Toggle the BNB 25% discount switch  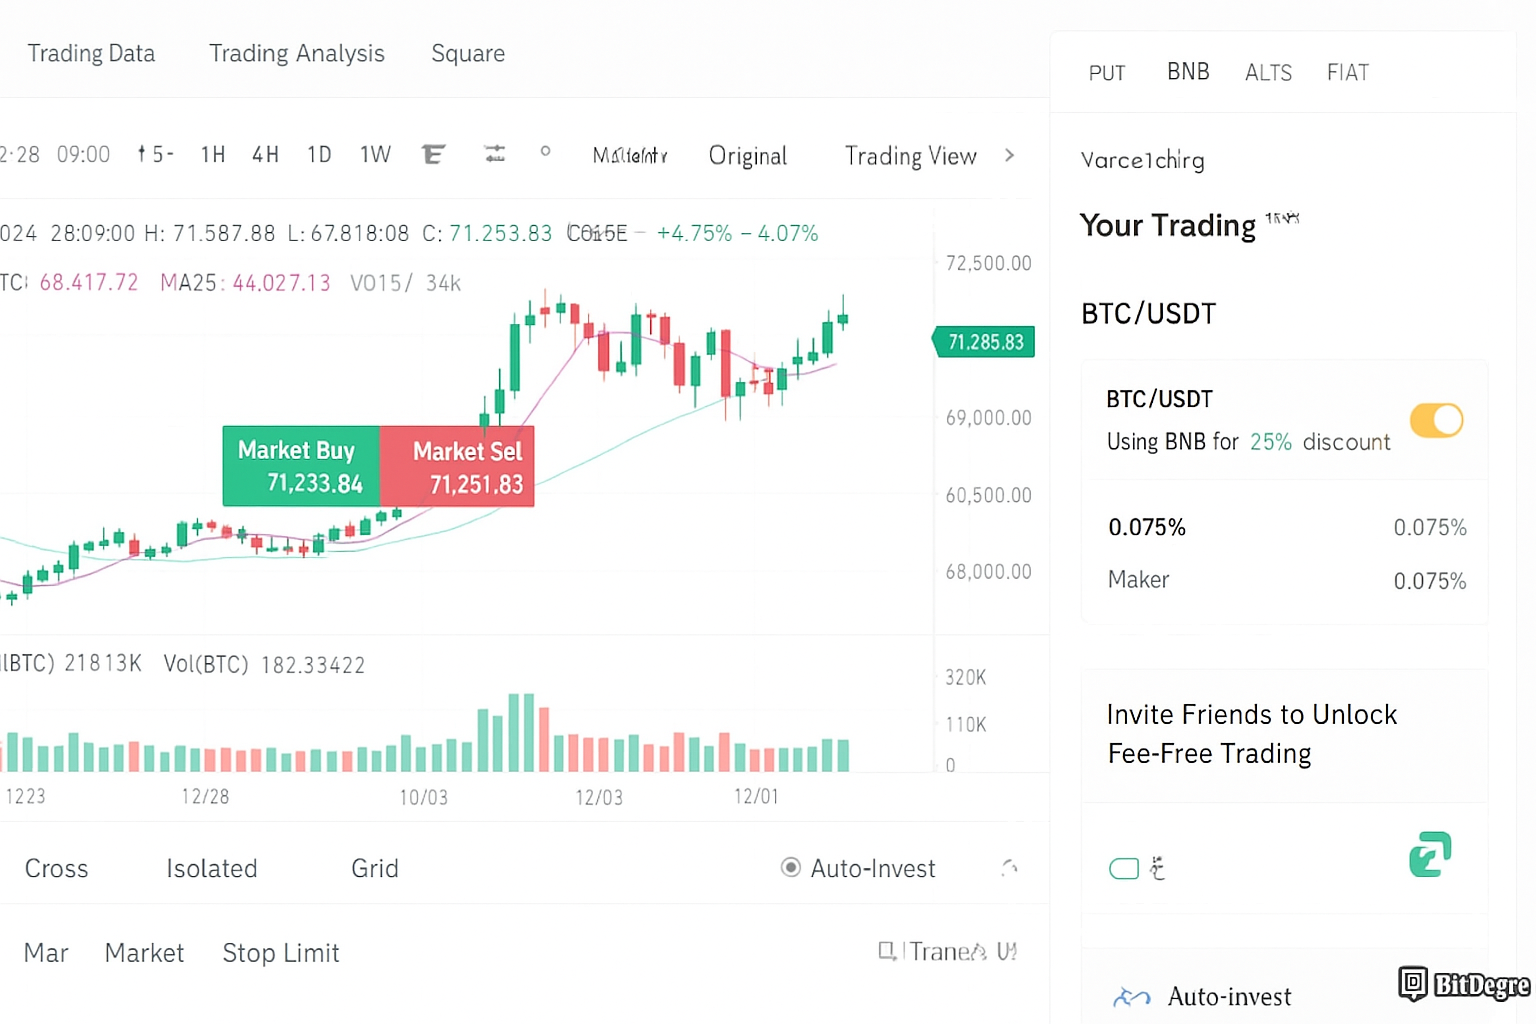[x=1436, y=420]
